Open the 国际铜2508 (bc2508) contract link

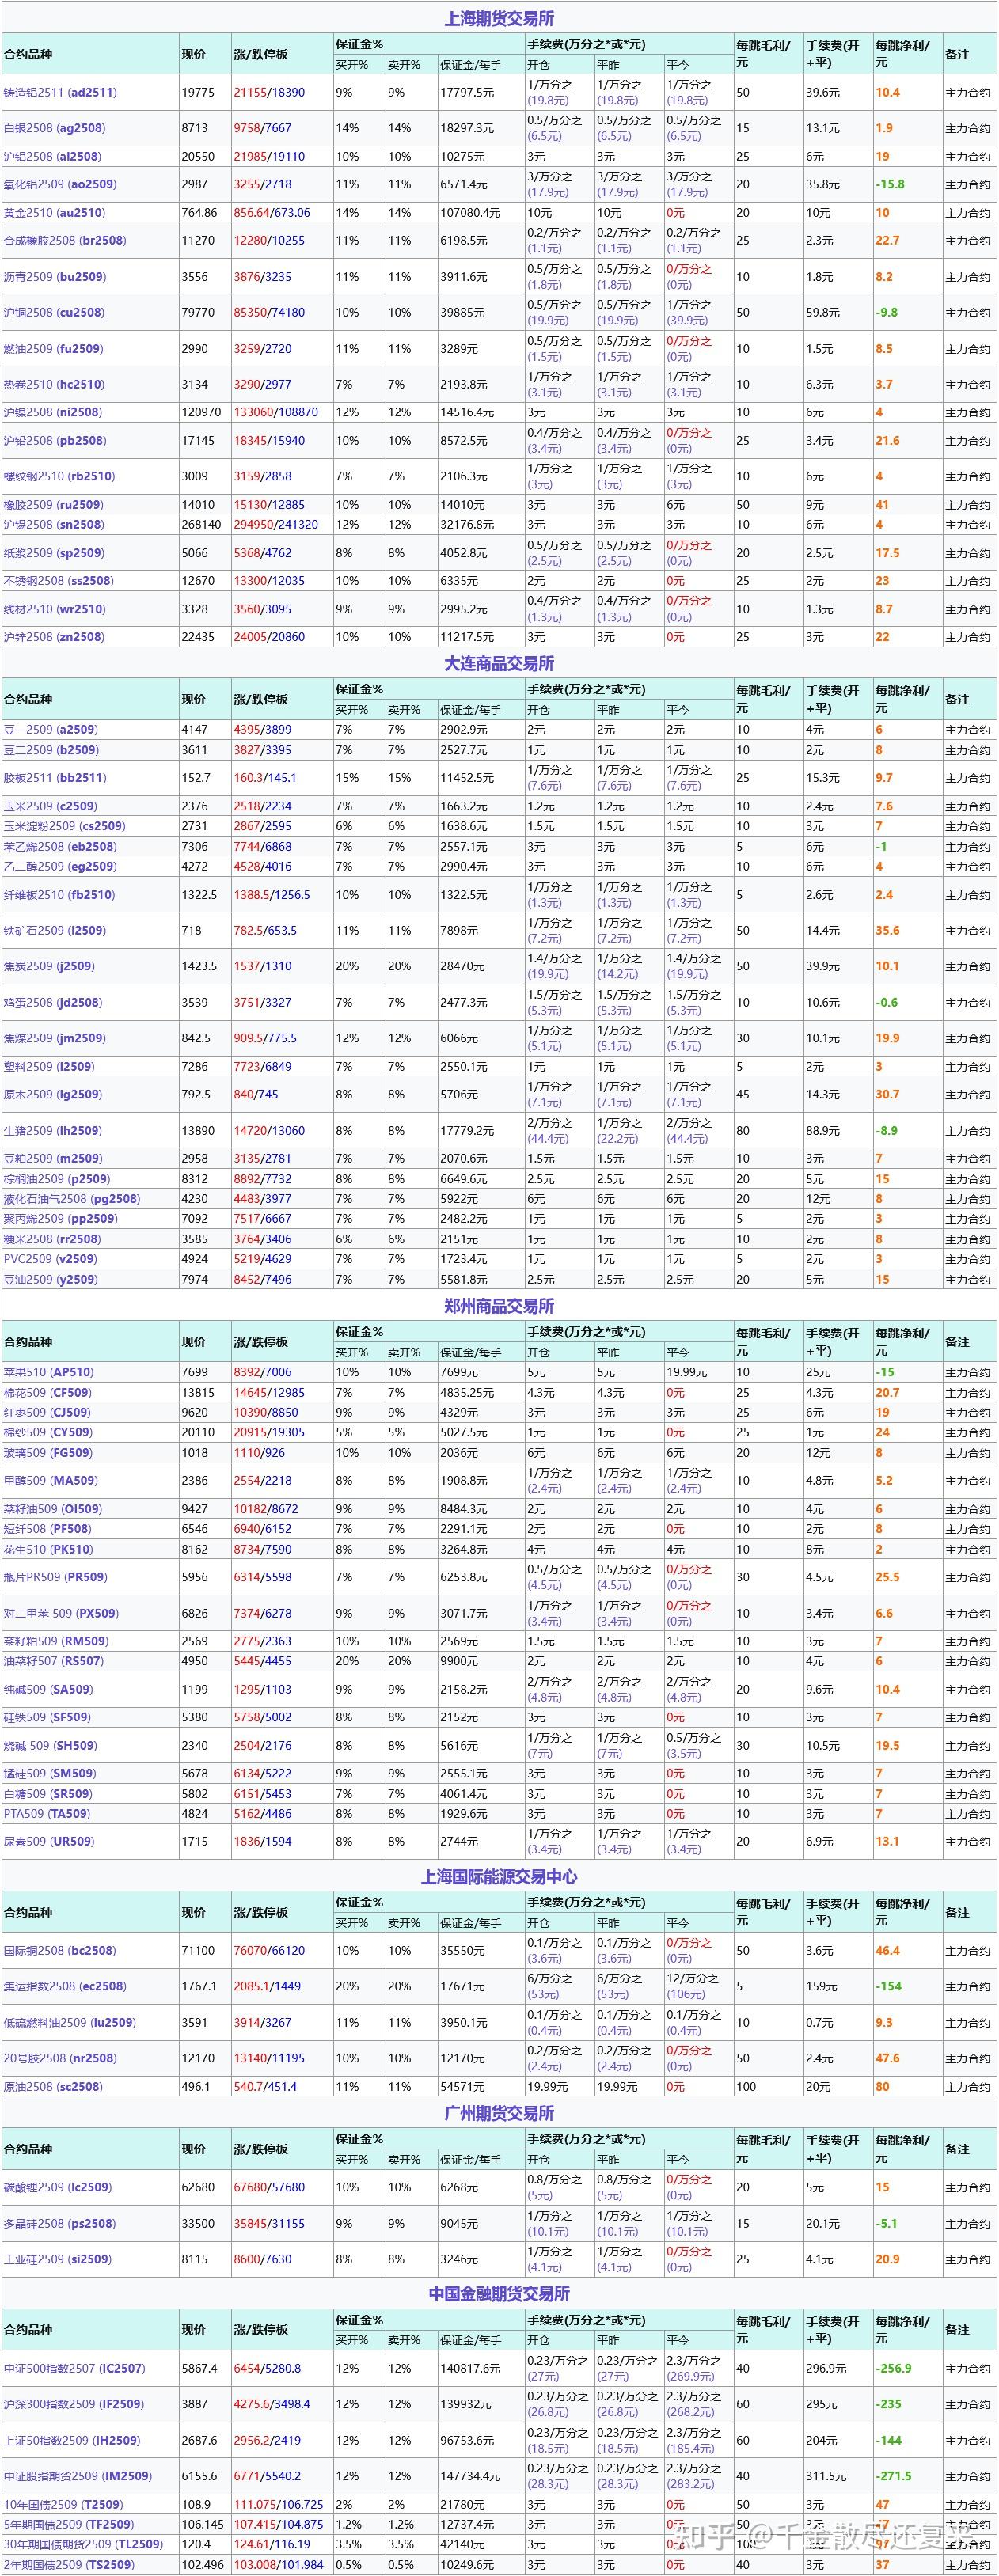[60, 1950]
